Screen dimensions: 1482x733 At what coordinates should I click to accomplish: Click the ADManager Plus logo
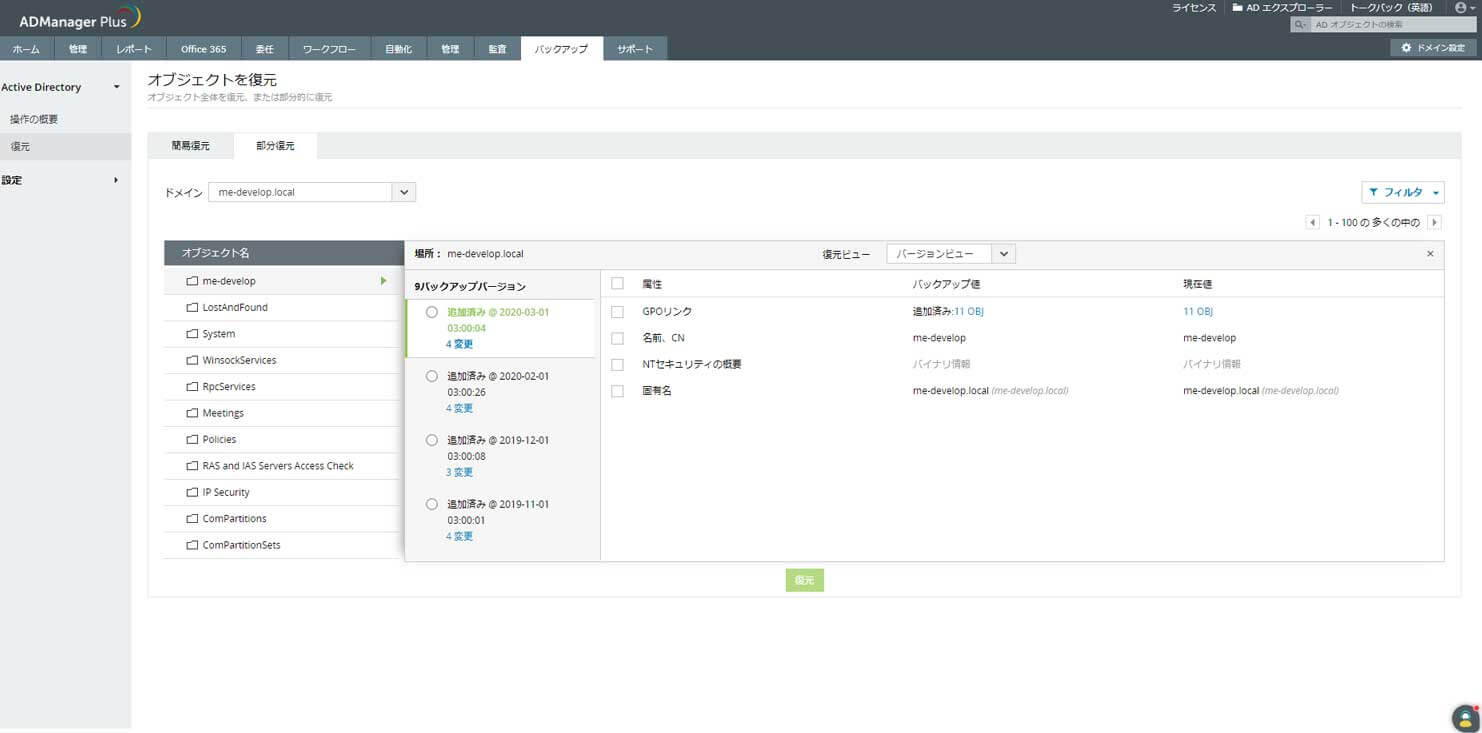[x=80, y=18]
